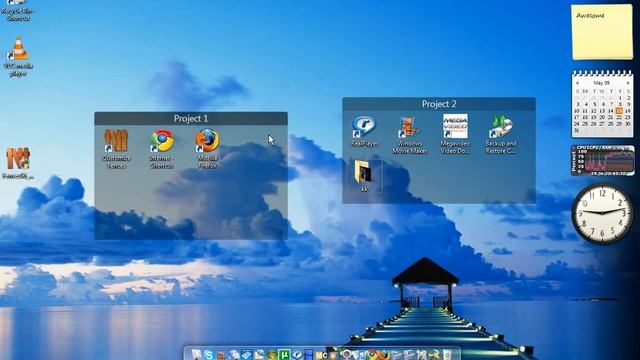Click the green uTorrent icon in the dock
This screenshot has width=640, height=360.
coord(284,355)
